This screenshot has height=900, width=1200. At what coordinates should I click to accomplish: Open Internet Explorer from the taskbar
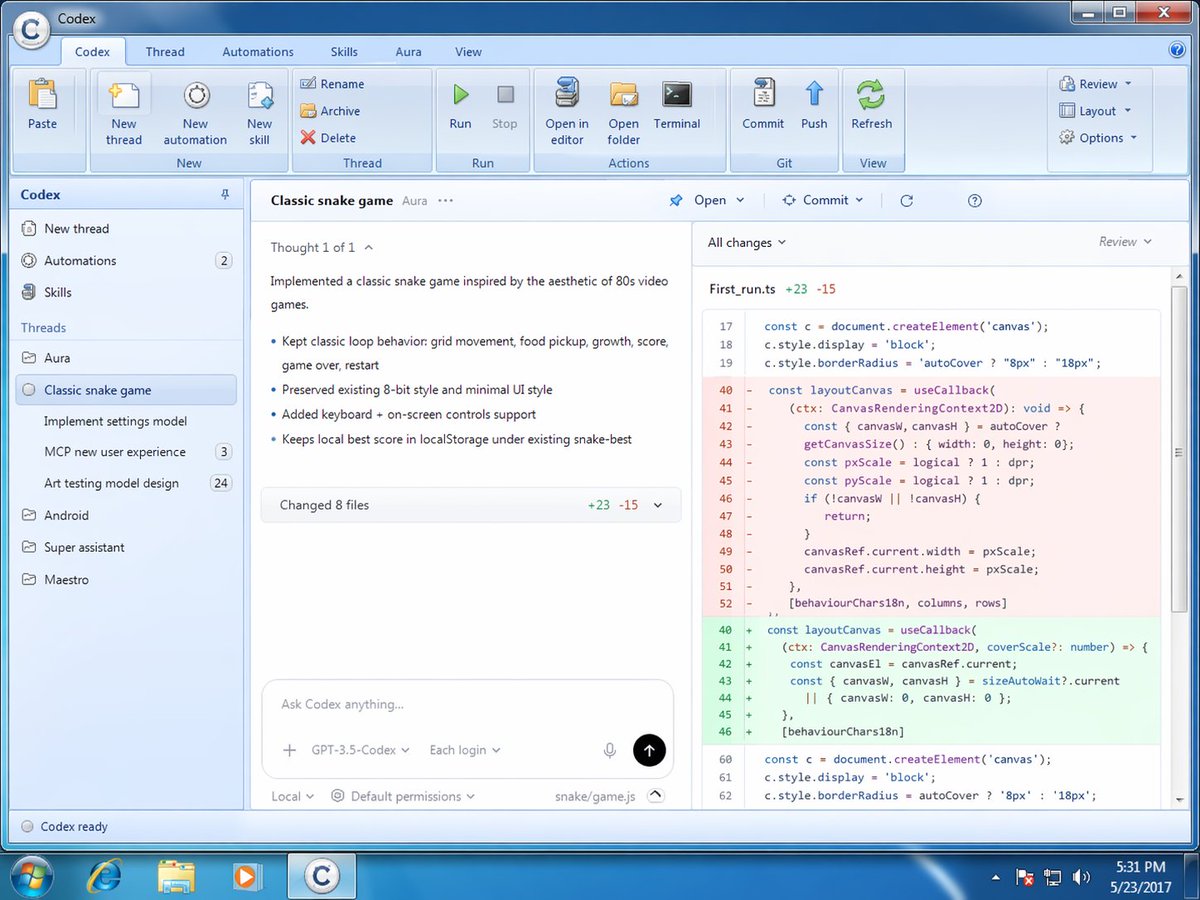[104, 876]
